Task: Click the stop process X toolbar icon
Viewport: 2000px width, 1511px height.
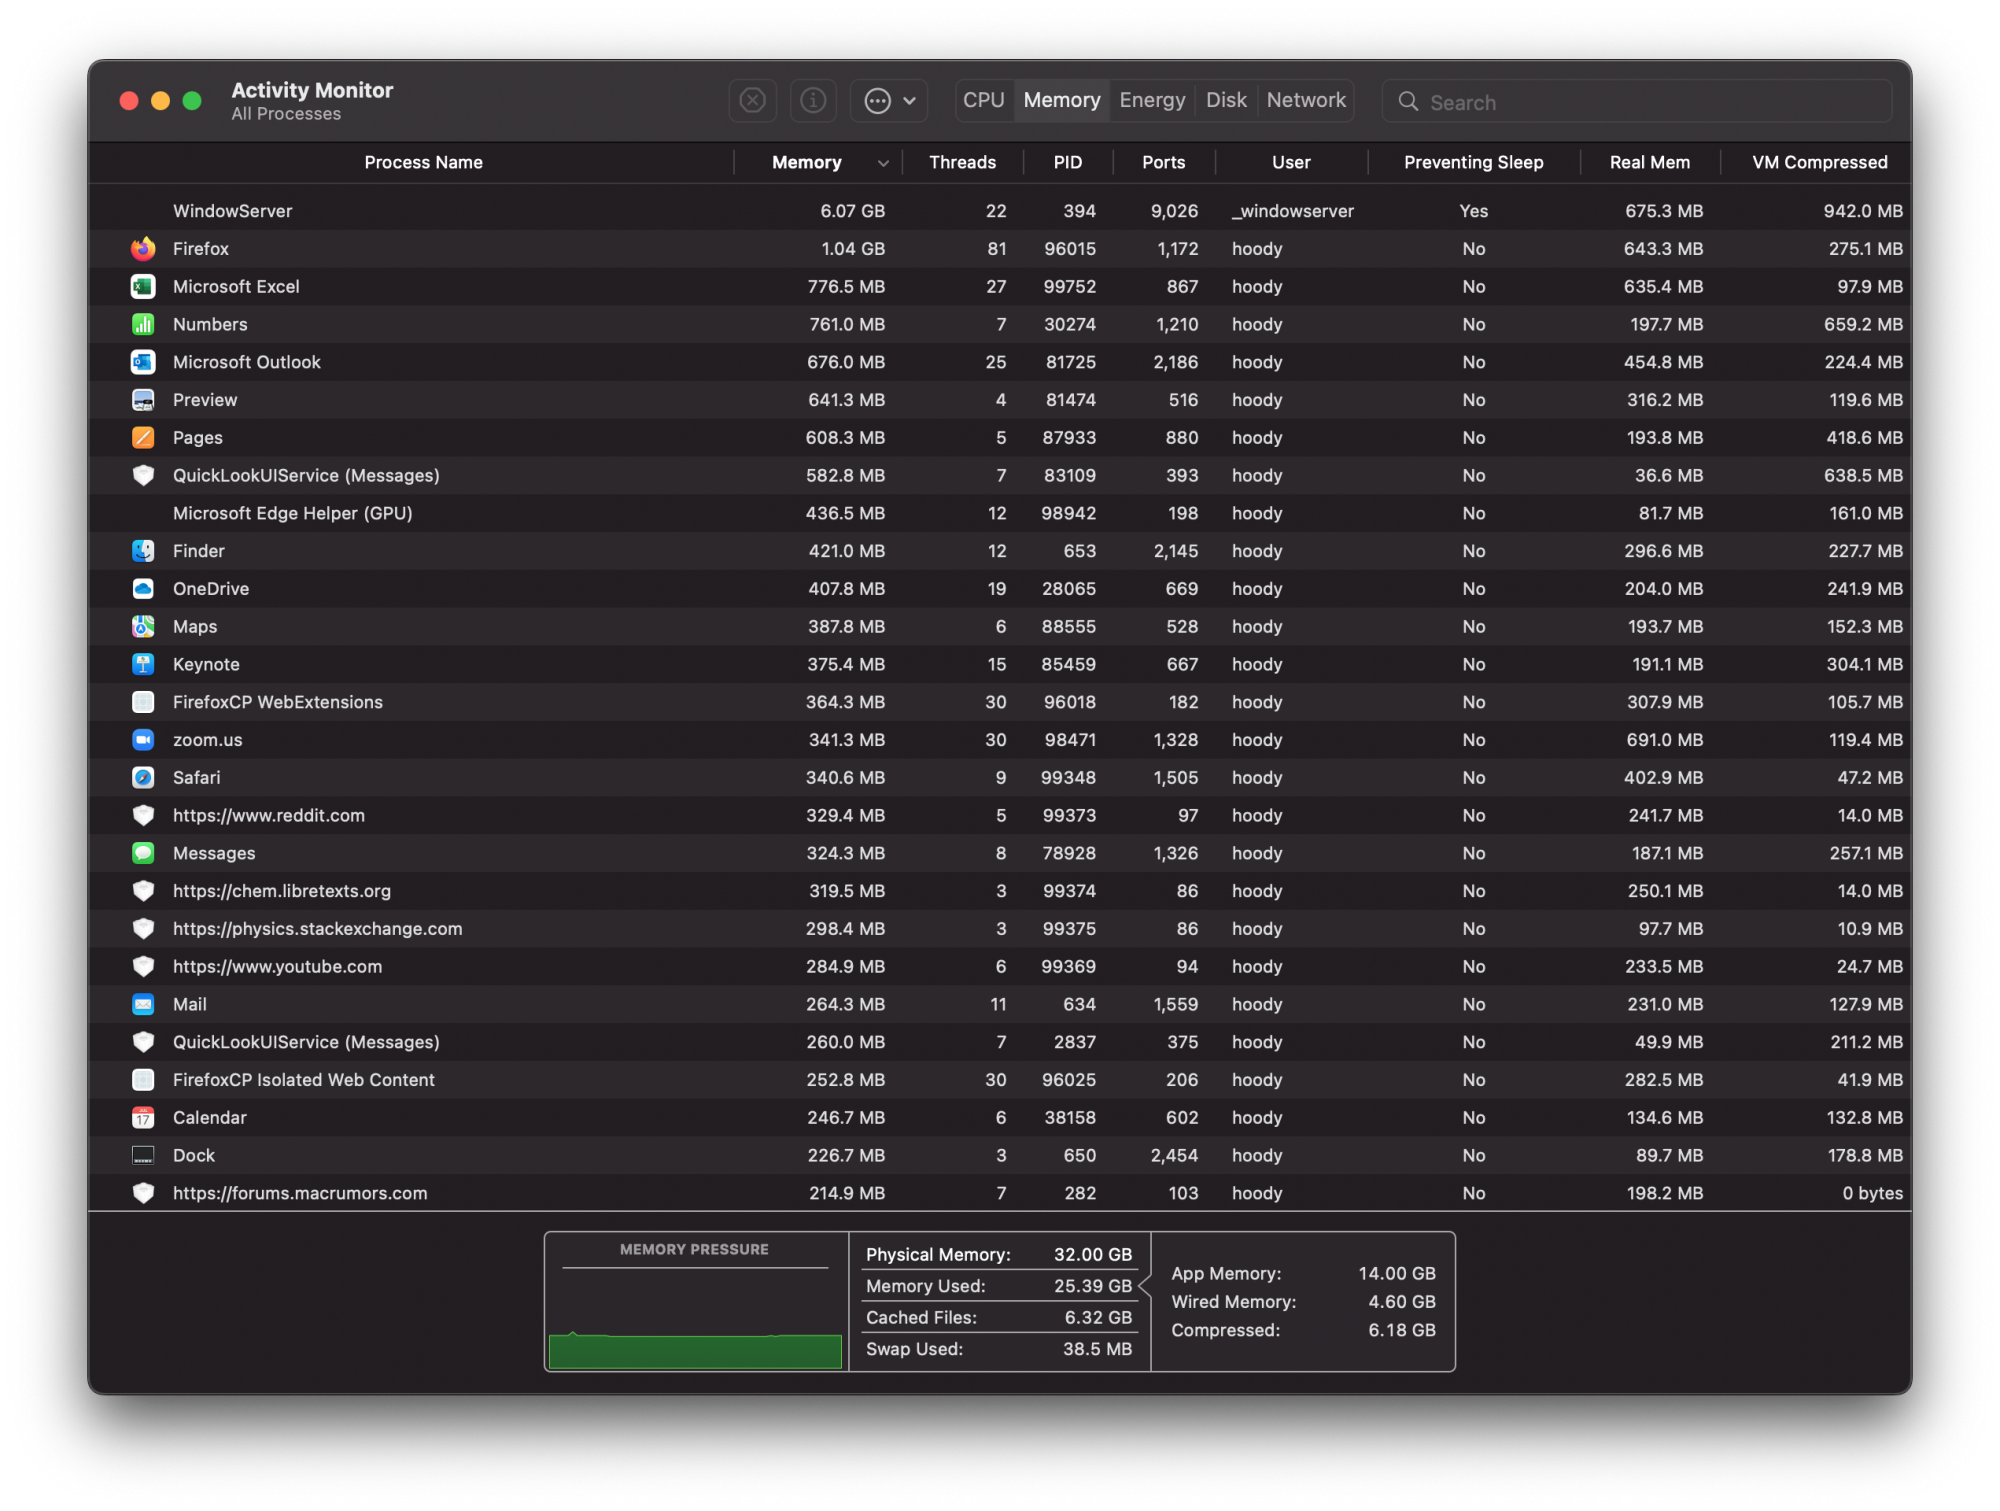Action: tap(752, 101)
